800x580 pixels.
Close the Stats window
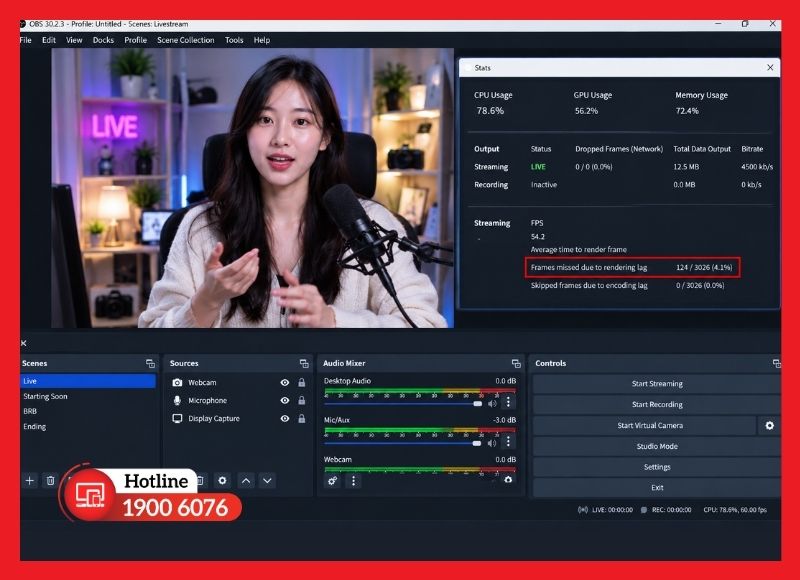pos(770,67)
